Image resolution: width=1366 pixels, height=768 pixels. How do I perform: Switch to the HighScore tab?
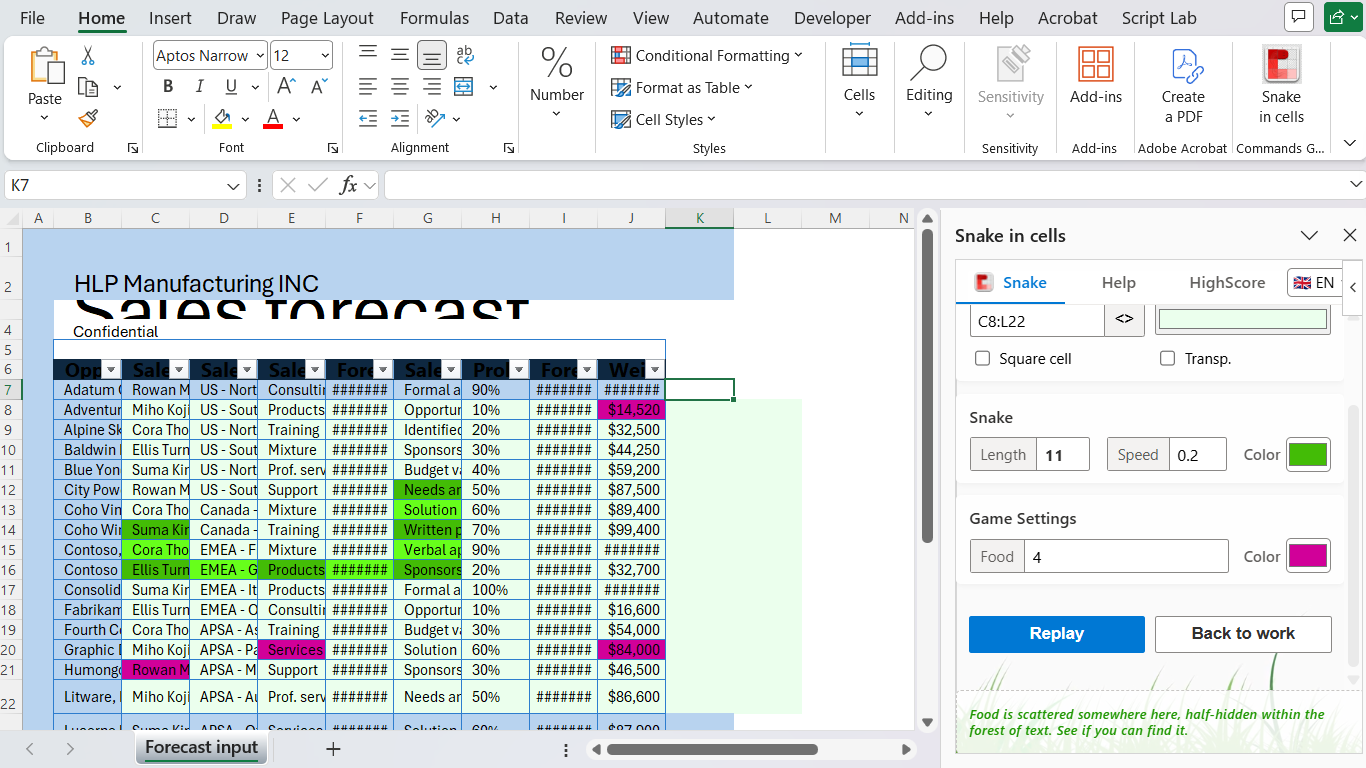coord(1227,282)
